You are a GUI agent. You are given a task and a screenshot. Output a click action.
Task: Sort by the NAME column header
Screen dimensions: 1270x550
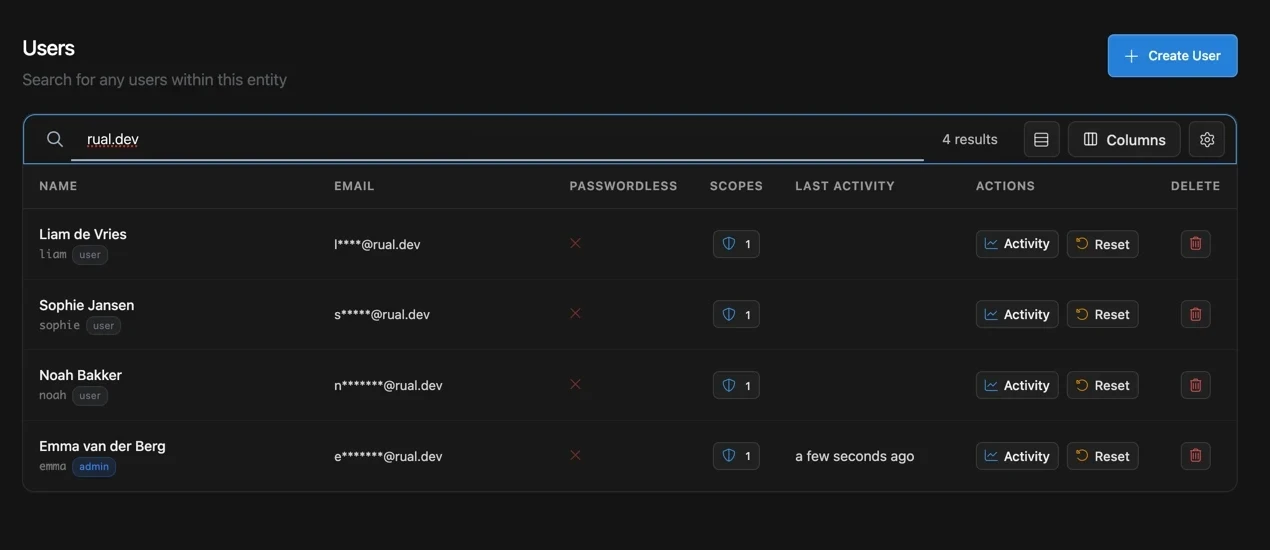point(58,186)
